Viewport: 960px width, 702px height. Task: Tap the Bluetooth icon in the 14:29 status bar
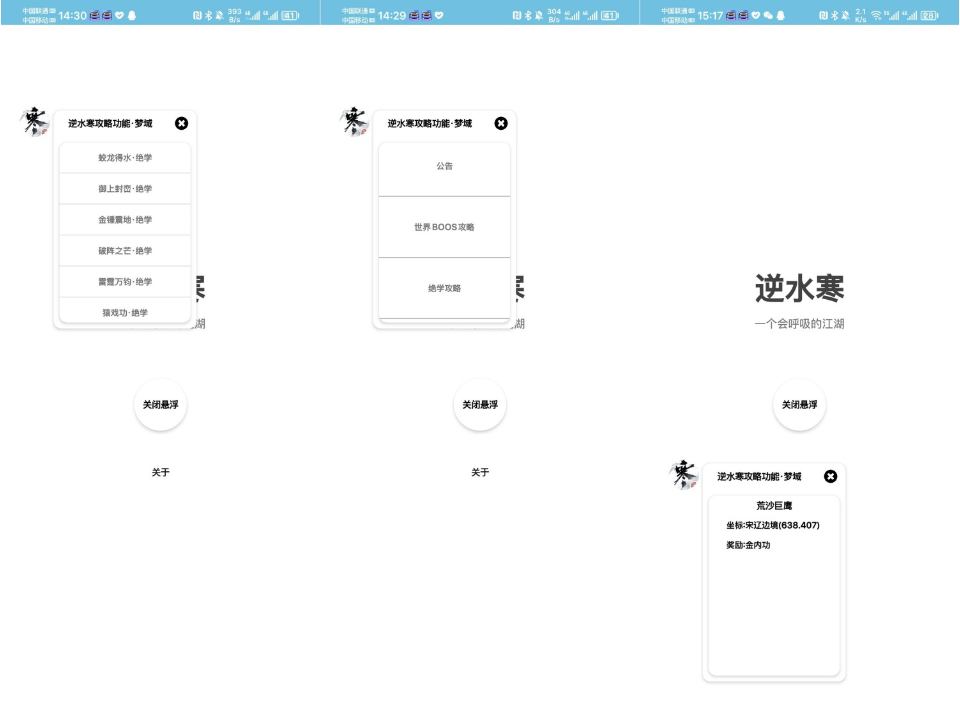pos(528,15)
